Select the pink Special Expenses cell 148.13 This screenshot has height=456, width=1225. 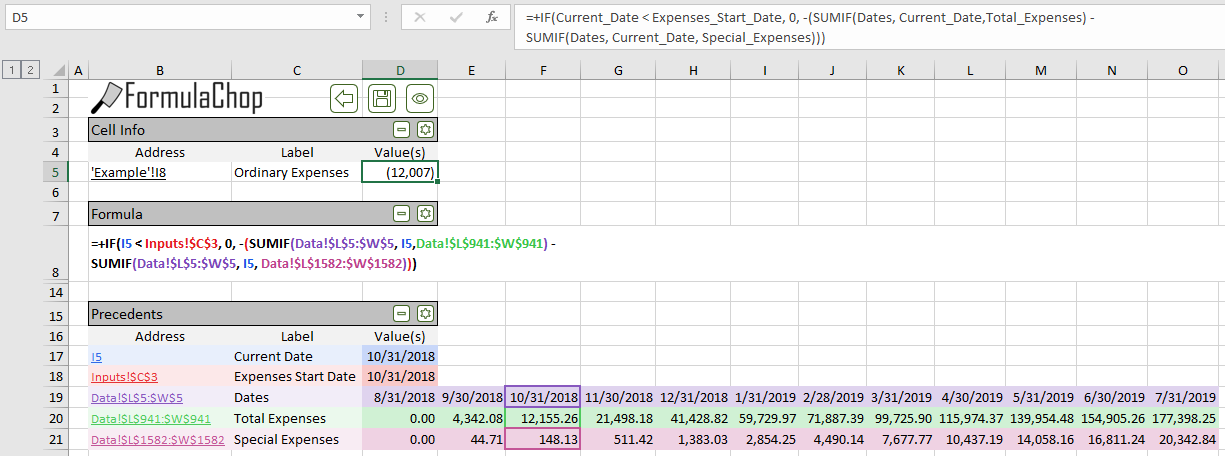(542, 440)
